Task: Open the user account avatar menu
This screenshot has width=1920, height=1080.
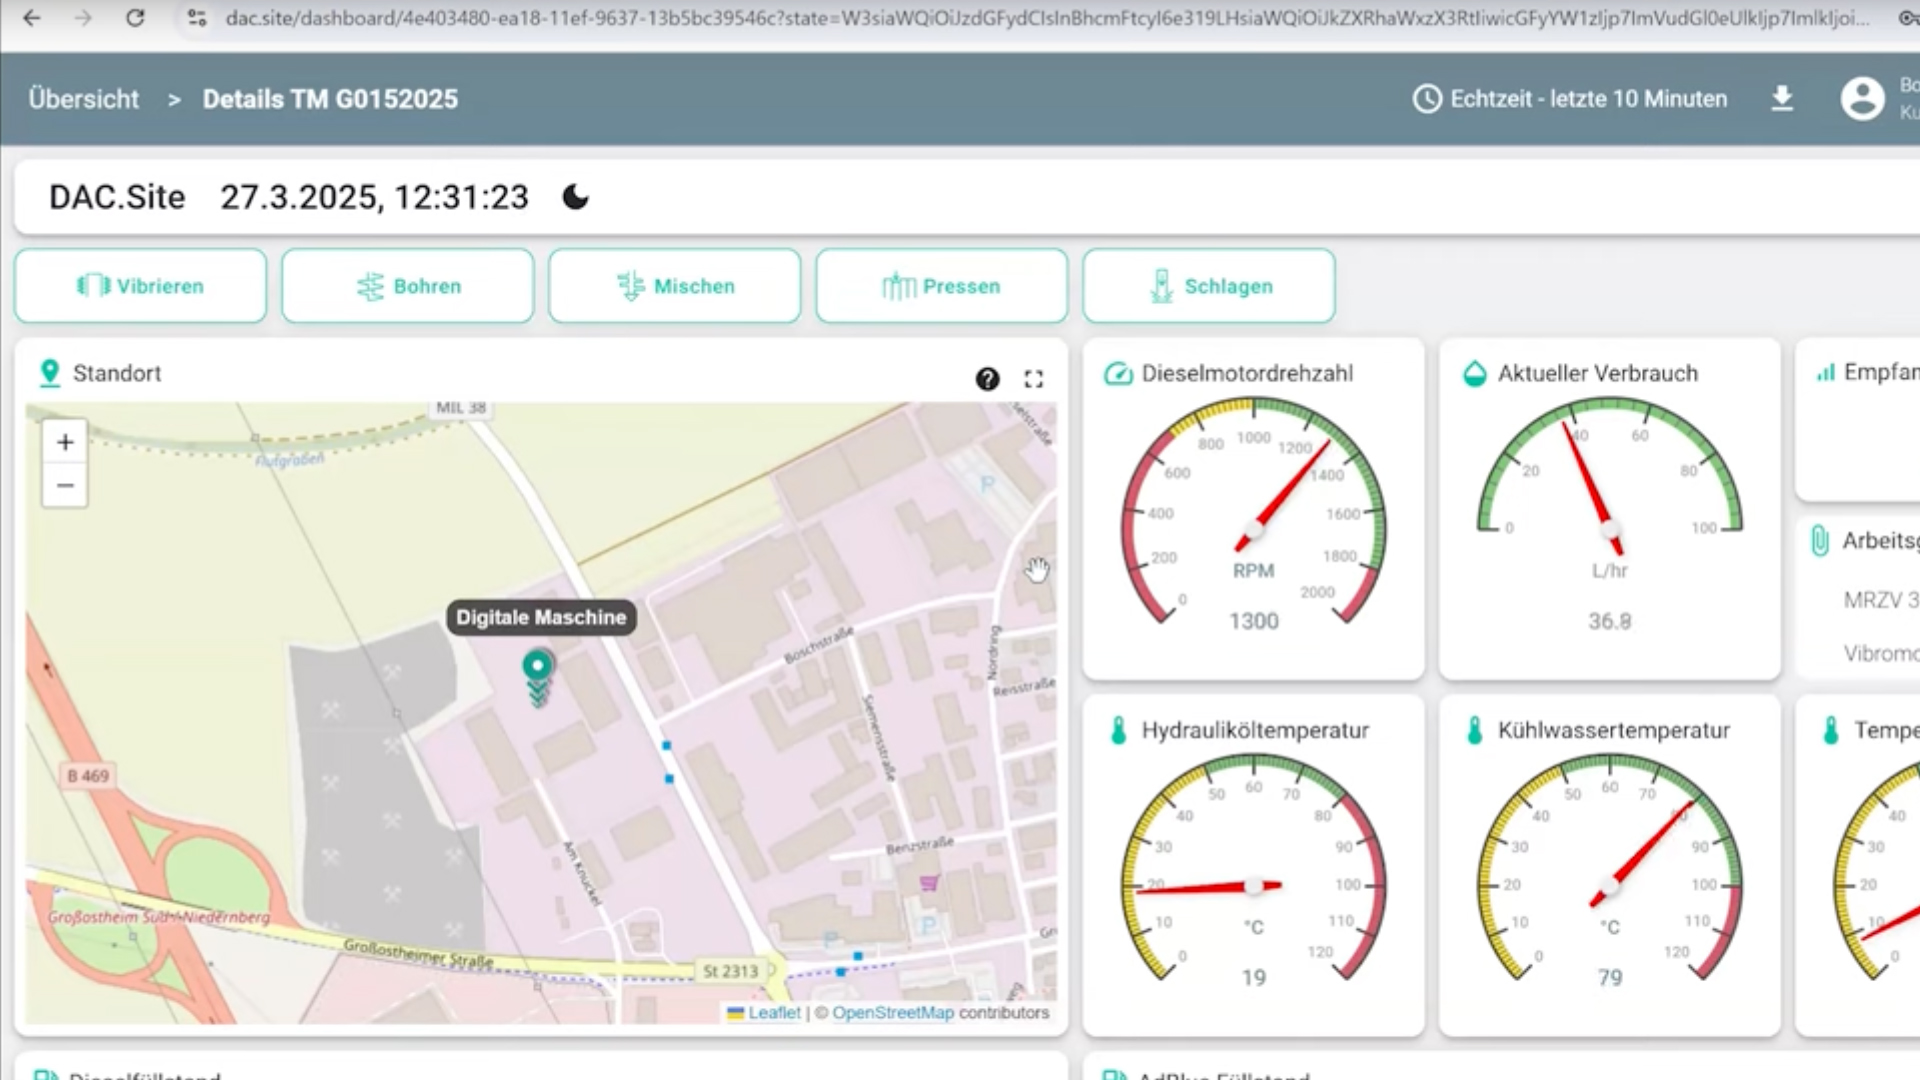Action: click(x=1862, y=99)
